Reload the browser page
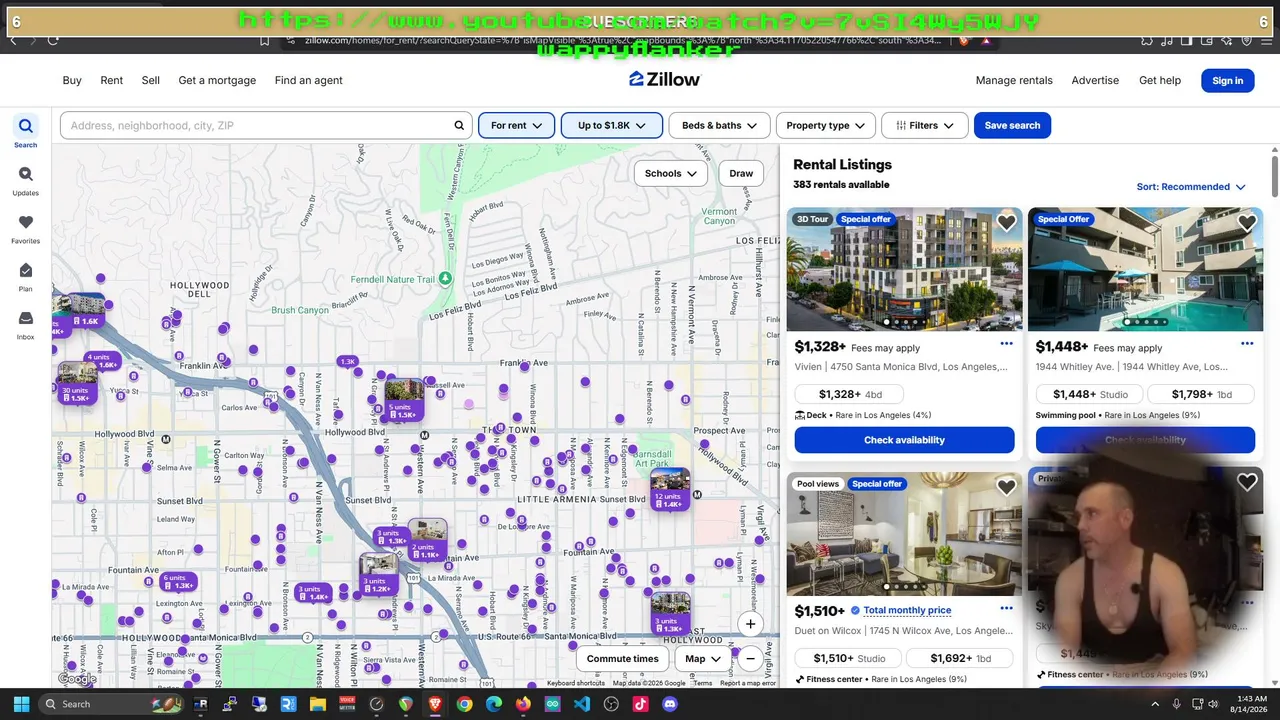Viewport: 1280px width, 720px height. [52, 40]
